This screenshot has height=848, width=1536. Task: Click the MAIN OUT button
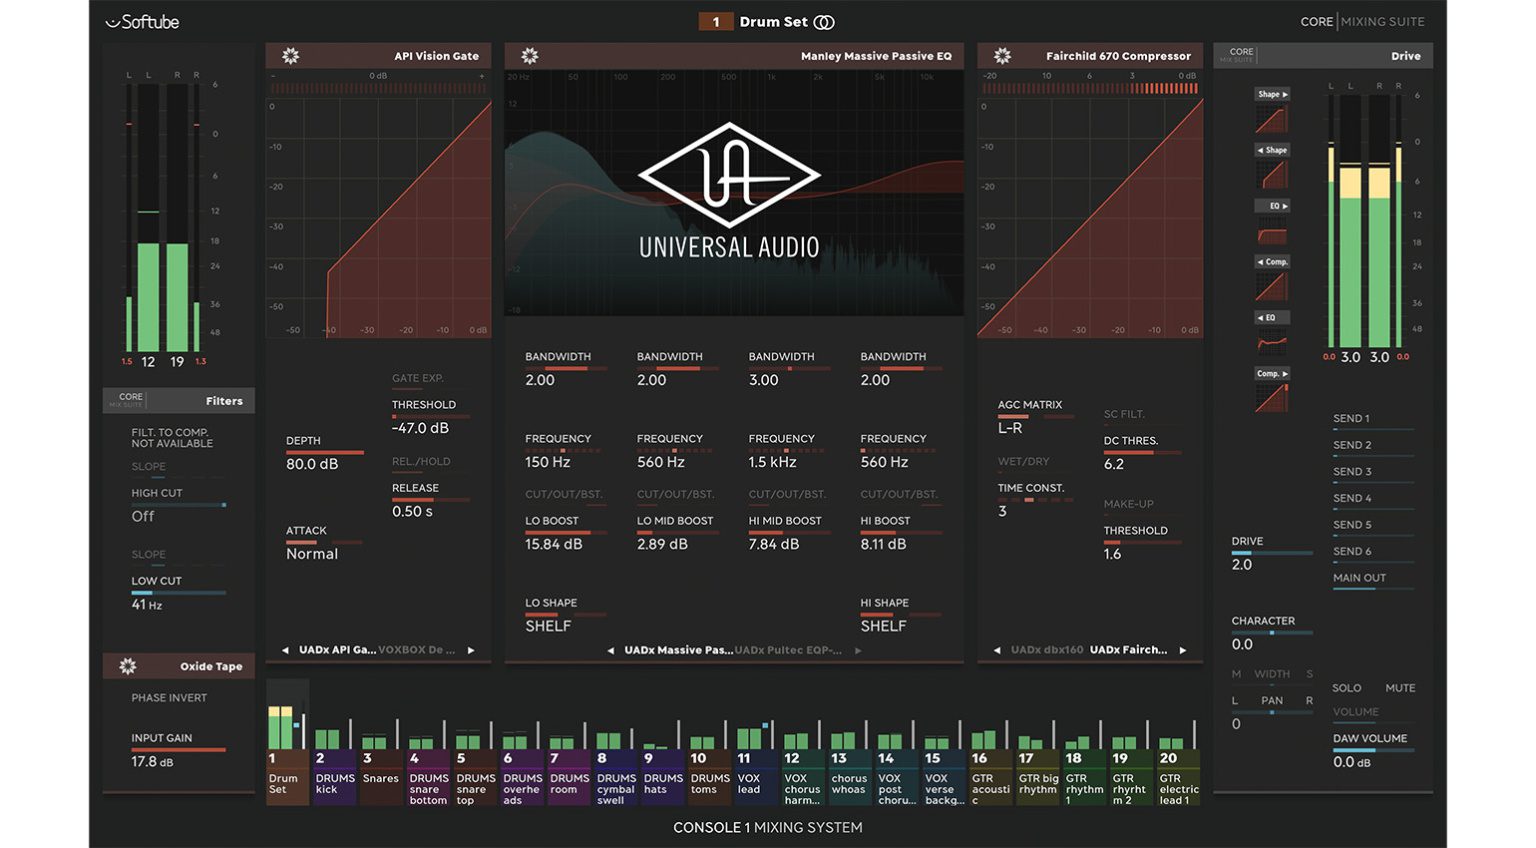[x=1360, y=578]
